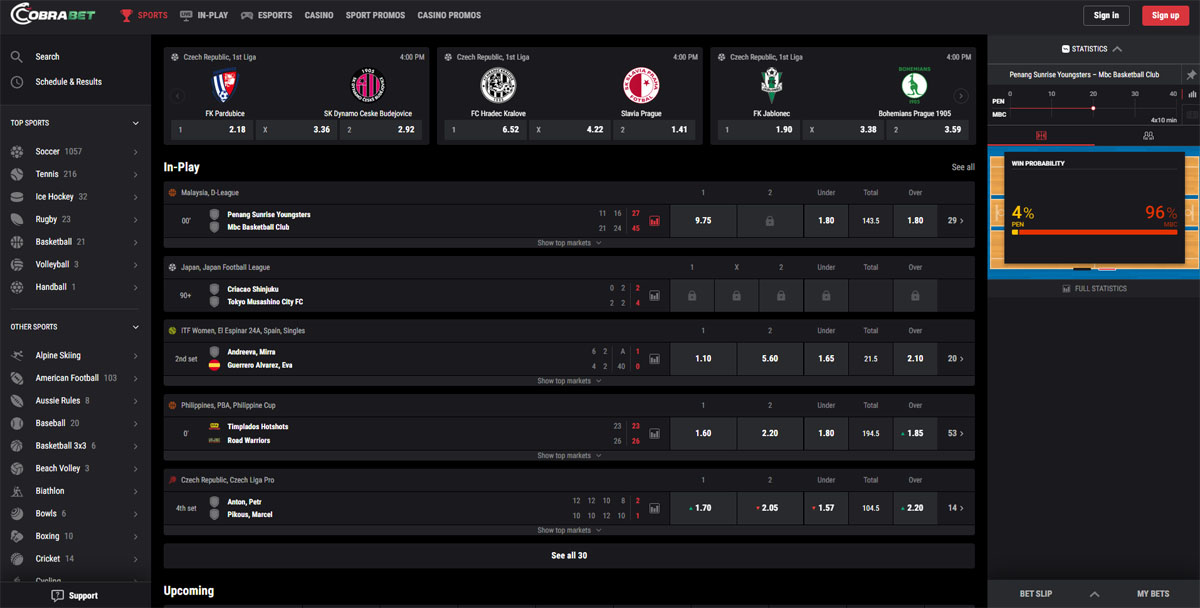Click the Sign in button

pos(1106,15)
